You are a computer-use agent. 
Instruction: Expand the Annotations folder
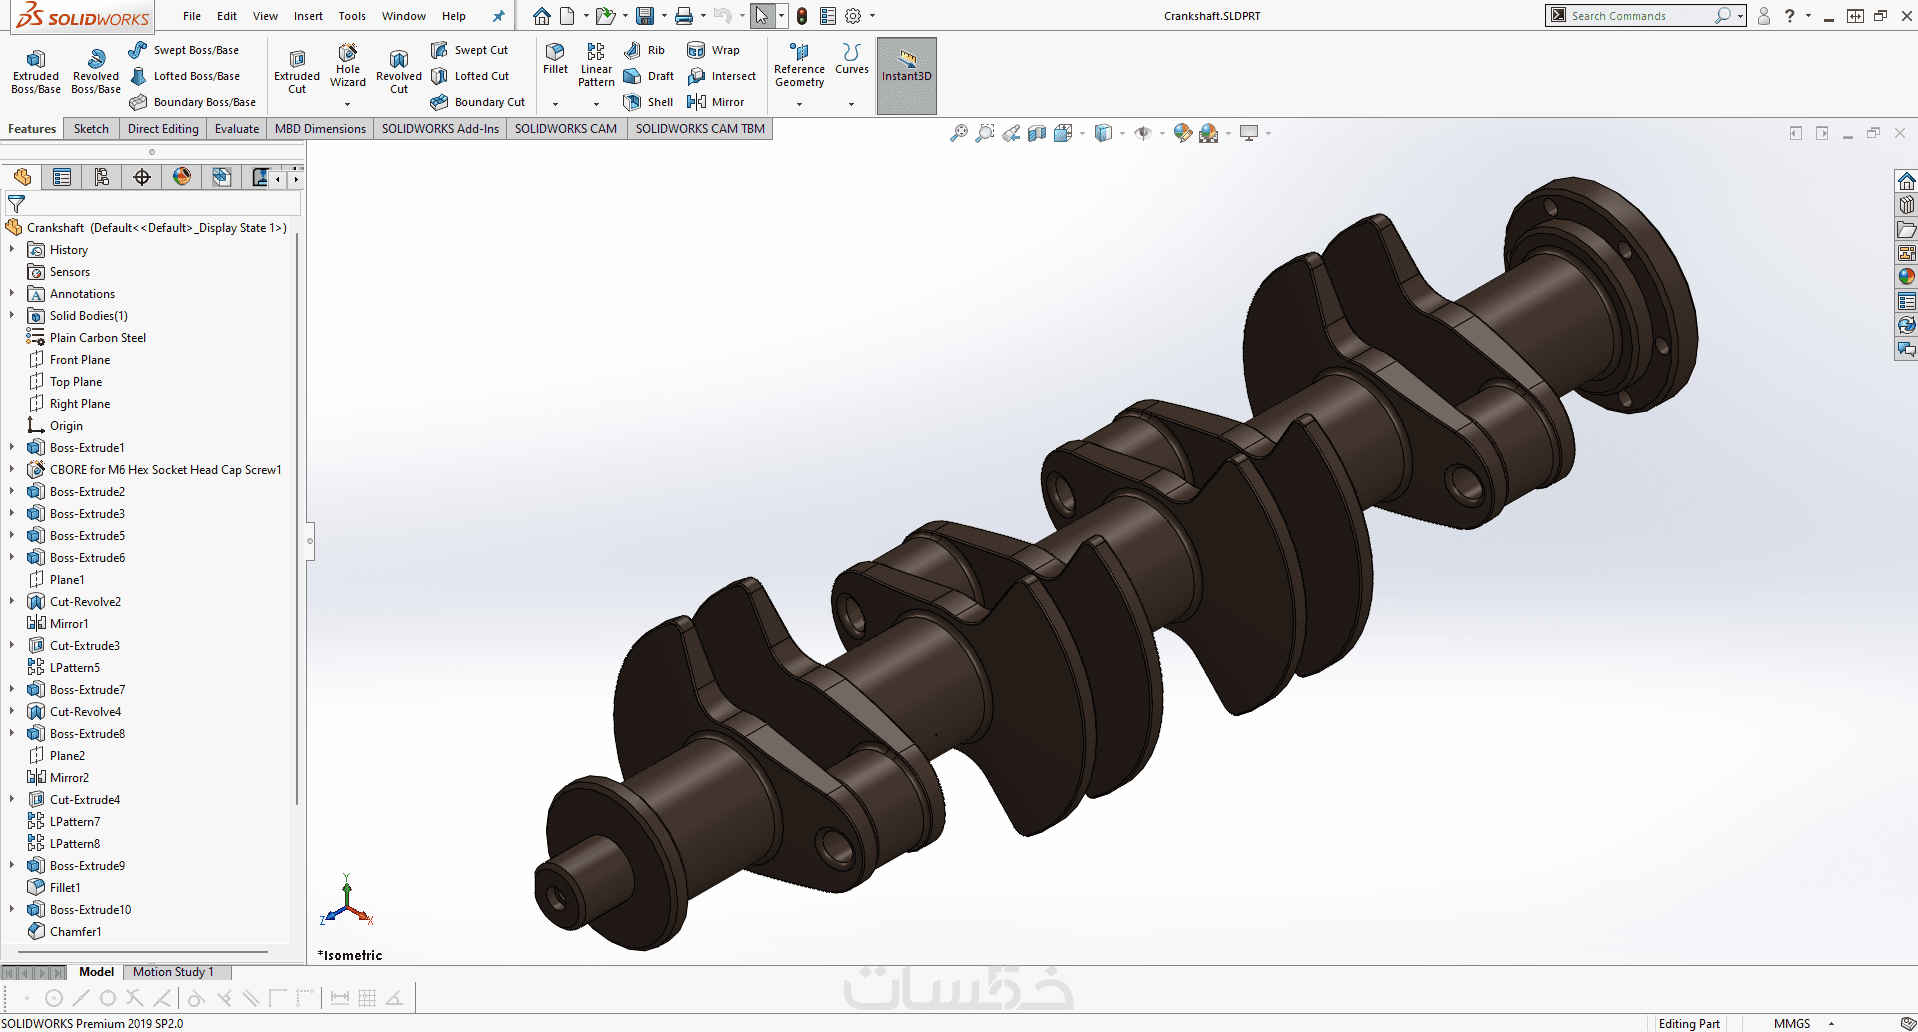(x=12, y=294)
